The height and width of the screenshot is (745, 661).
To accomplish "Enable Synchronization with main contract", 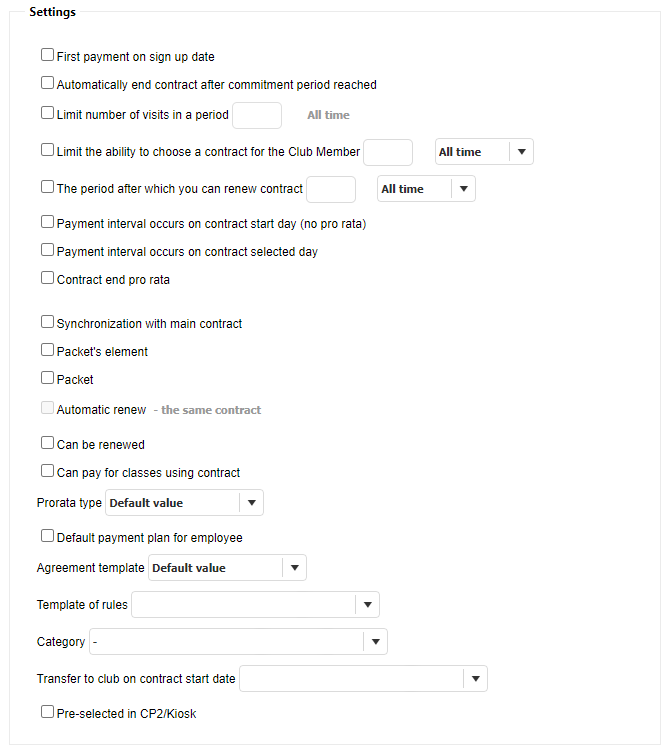I will click(47, 323).
